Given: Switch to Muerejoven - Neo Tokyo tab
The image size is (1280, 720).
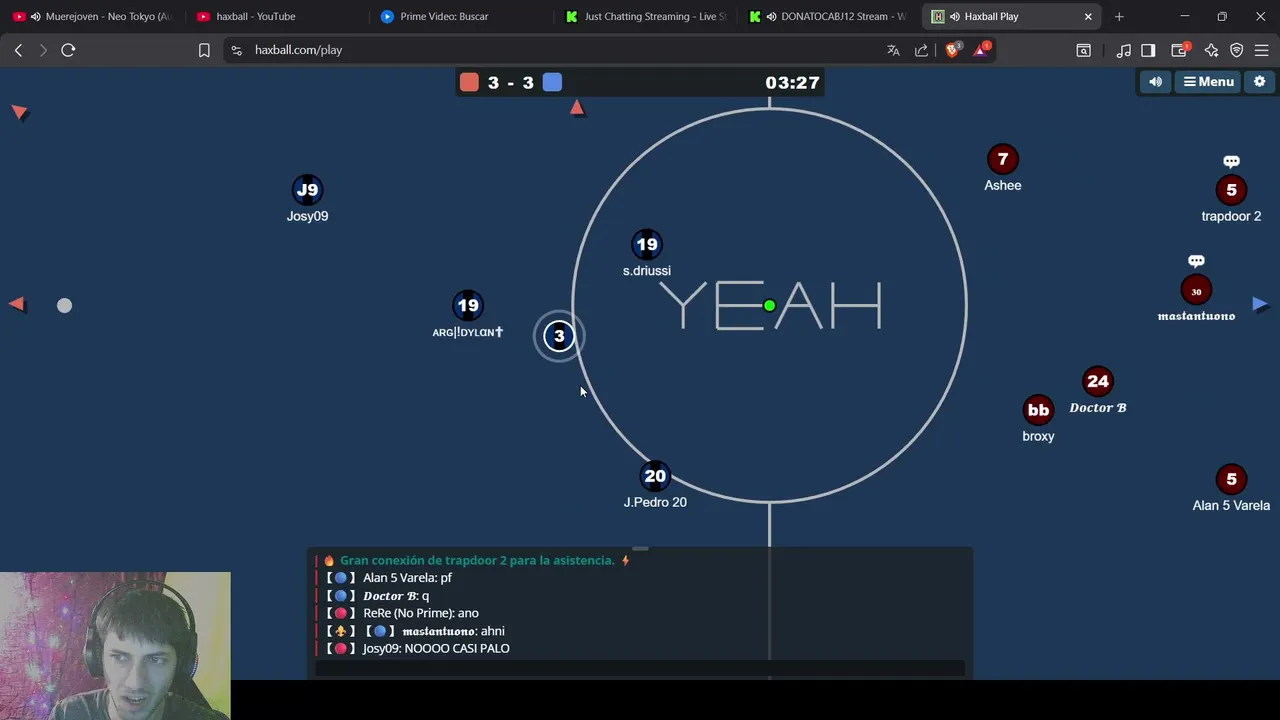Looking at the screenshot, I should pos(91,17).
